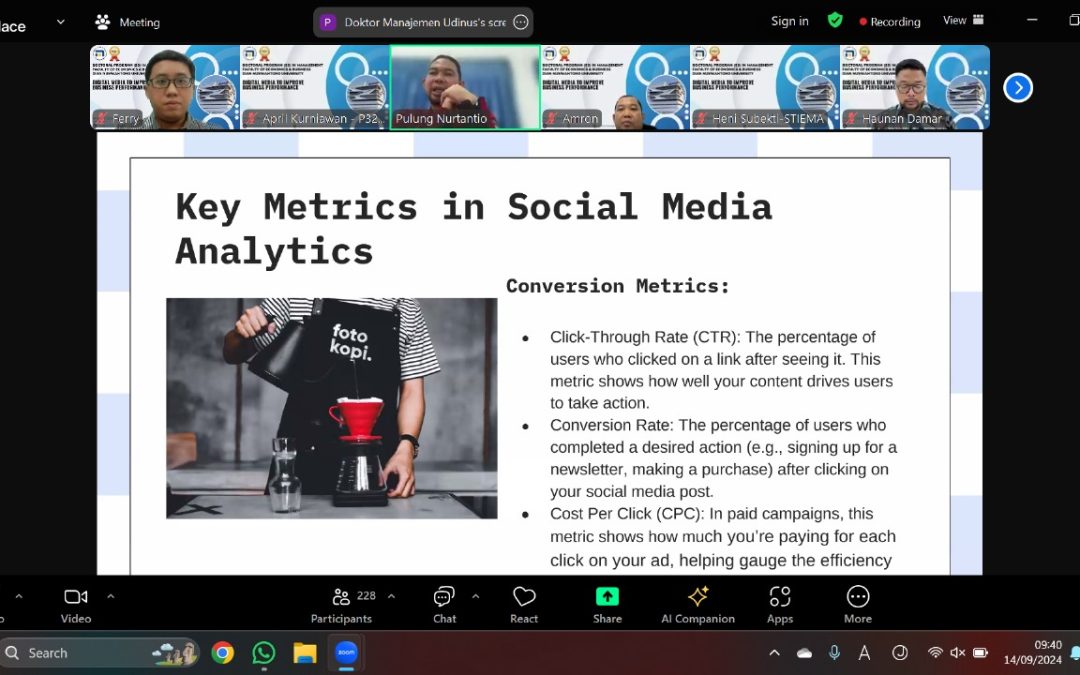Open the View layout menu
1080x675 pixels.
click(x=963, y=20)
